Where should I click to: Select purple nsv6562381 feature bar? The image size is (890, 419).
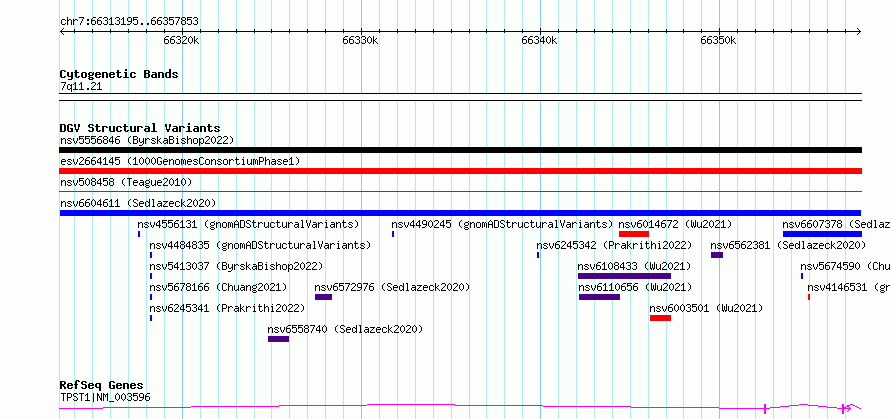[717, 255]
